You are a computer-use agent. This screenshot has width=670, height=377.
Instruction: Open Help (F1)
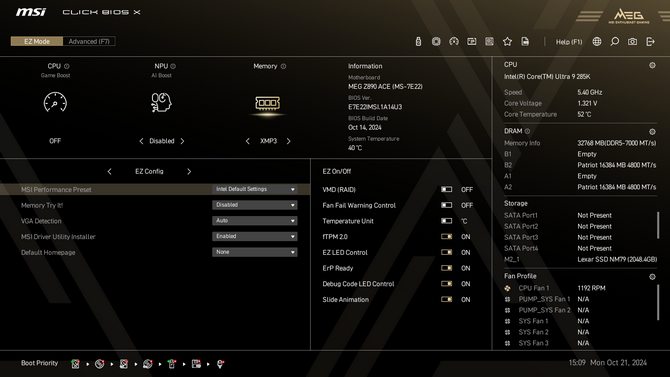coord(569,42)
